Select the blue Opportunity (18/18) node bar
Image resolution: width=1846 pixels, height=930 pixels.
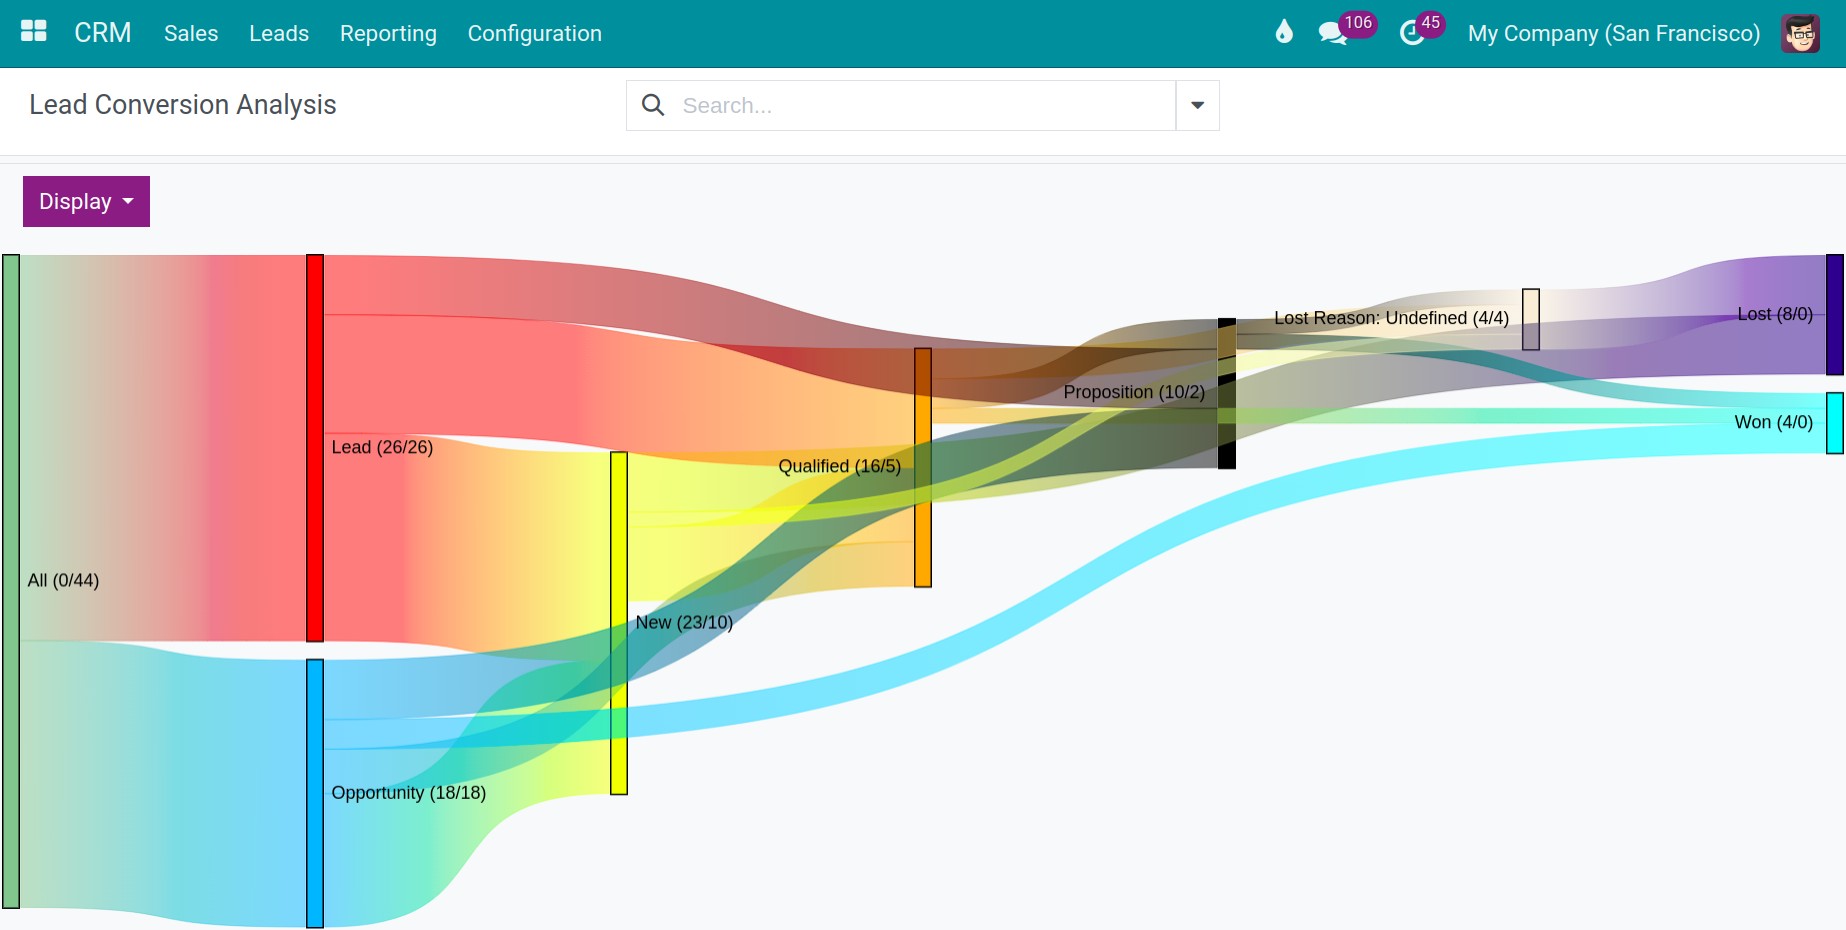(x=315, y=793)
